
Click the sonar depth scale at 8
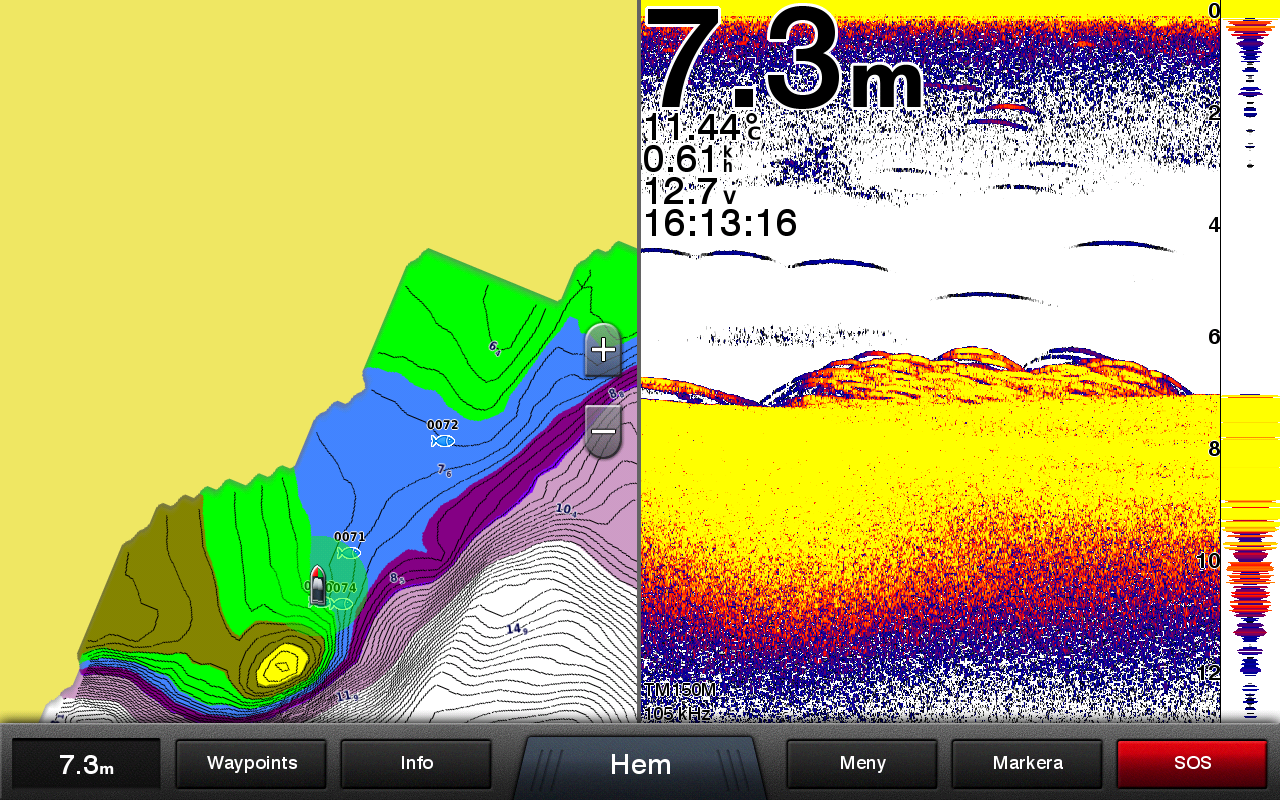[x=1210, y=448]
